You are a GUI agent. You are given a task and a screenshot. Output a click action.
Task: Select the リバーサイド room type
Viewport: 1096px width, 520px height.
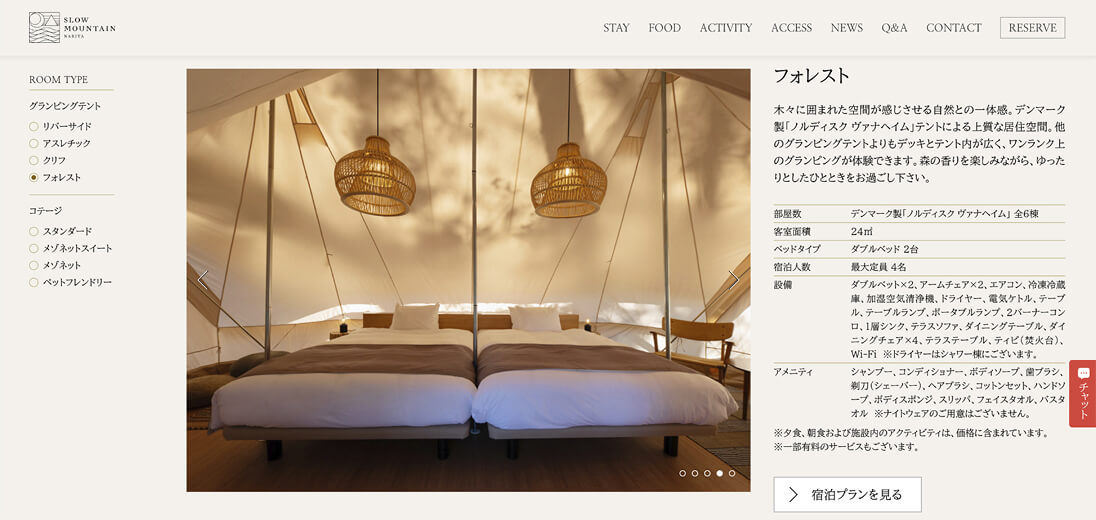pos(60,127)
